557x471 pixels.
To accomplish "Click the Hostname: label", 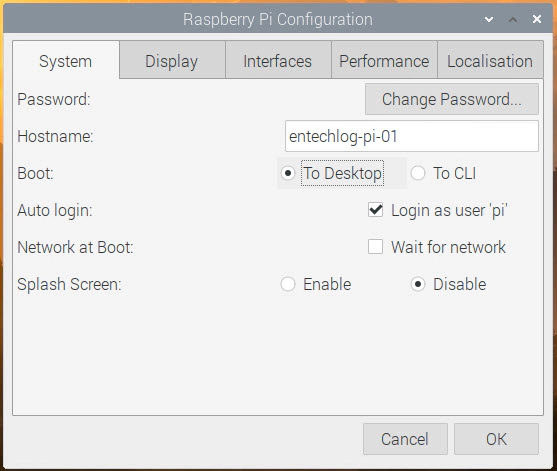I will (55, 136).
